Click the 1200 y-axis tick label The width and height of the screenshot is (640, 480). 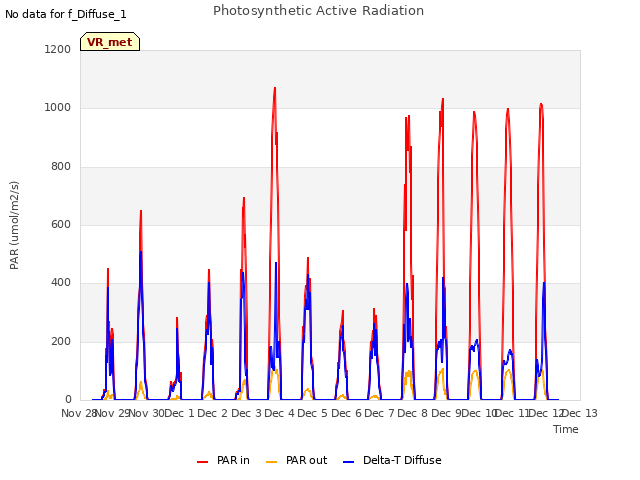[58, 49]
